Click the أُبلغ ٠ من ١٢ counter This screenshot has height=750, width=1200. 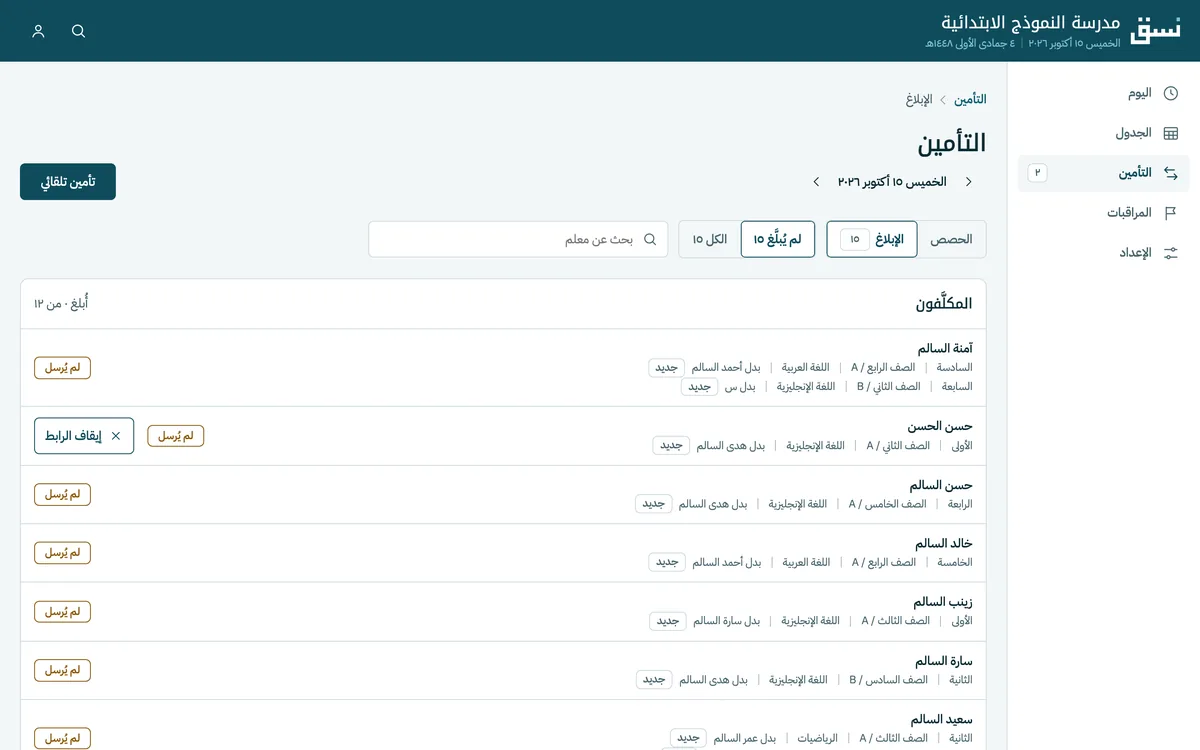61,303
